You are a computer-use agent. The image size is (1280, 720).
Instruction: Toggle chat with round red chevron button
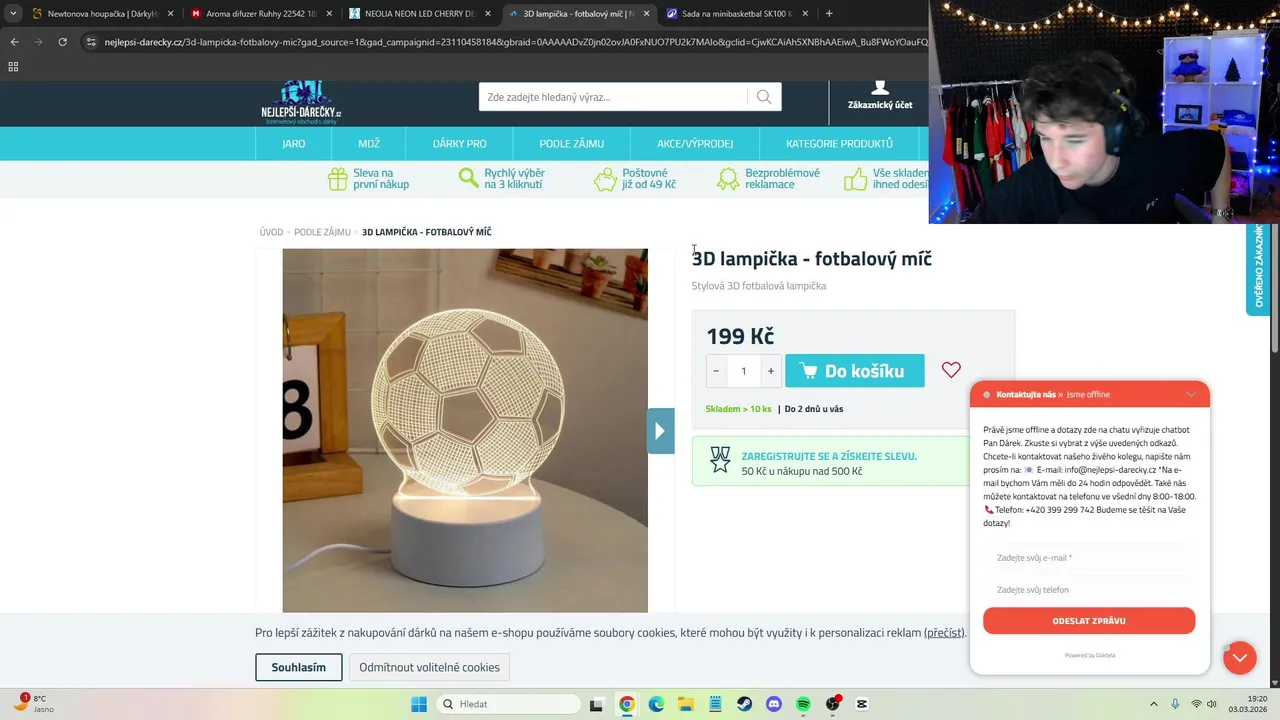(x=1239, y=657)
